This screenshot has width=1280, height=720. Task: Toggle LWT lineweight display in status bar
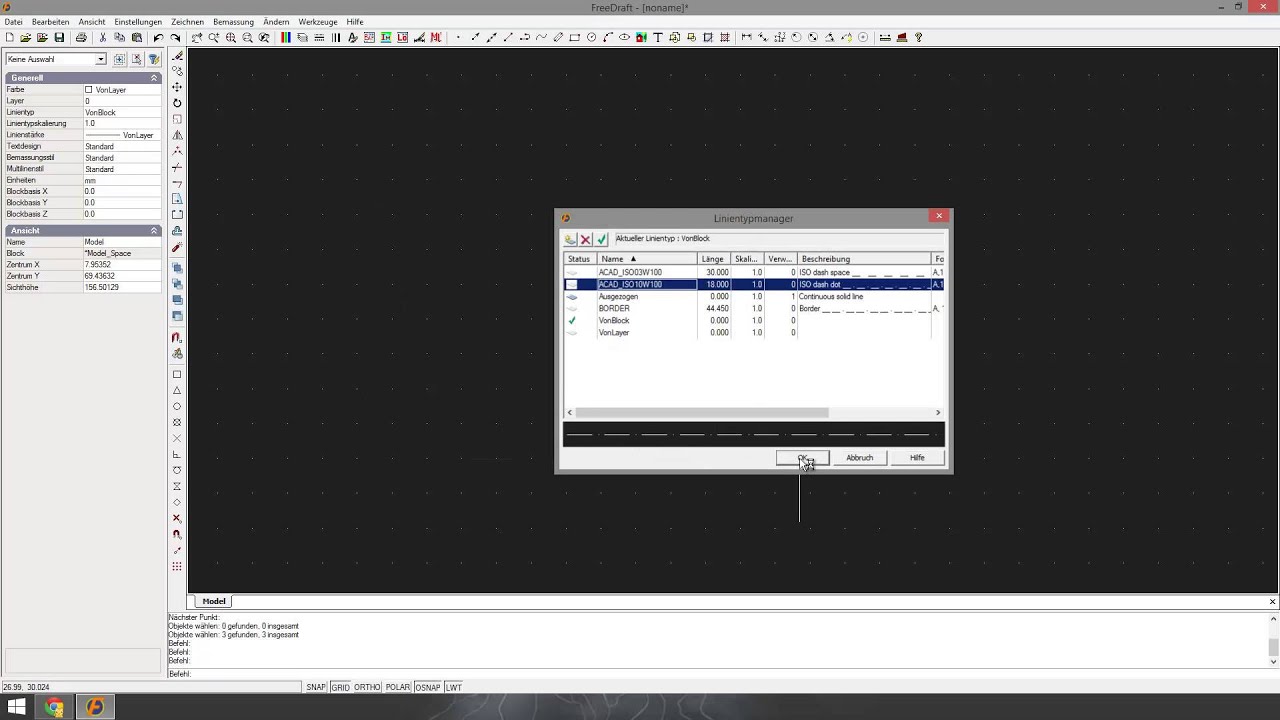pyautogui.click(x=454, y=687)
